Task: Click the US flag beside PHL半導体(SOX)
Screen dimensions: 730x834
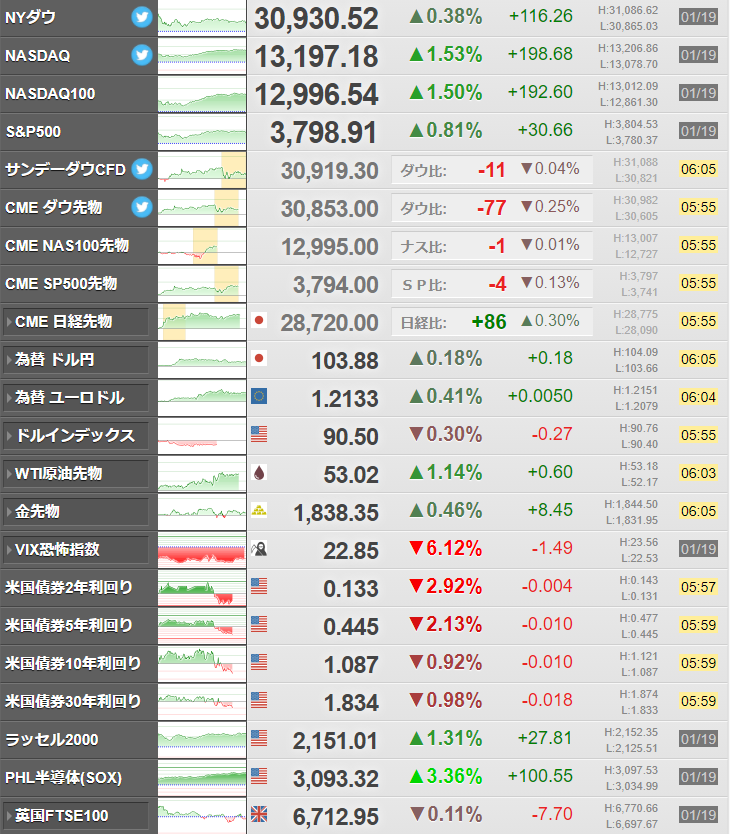Action: coord(259,777)
